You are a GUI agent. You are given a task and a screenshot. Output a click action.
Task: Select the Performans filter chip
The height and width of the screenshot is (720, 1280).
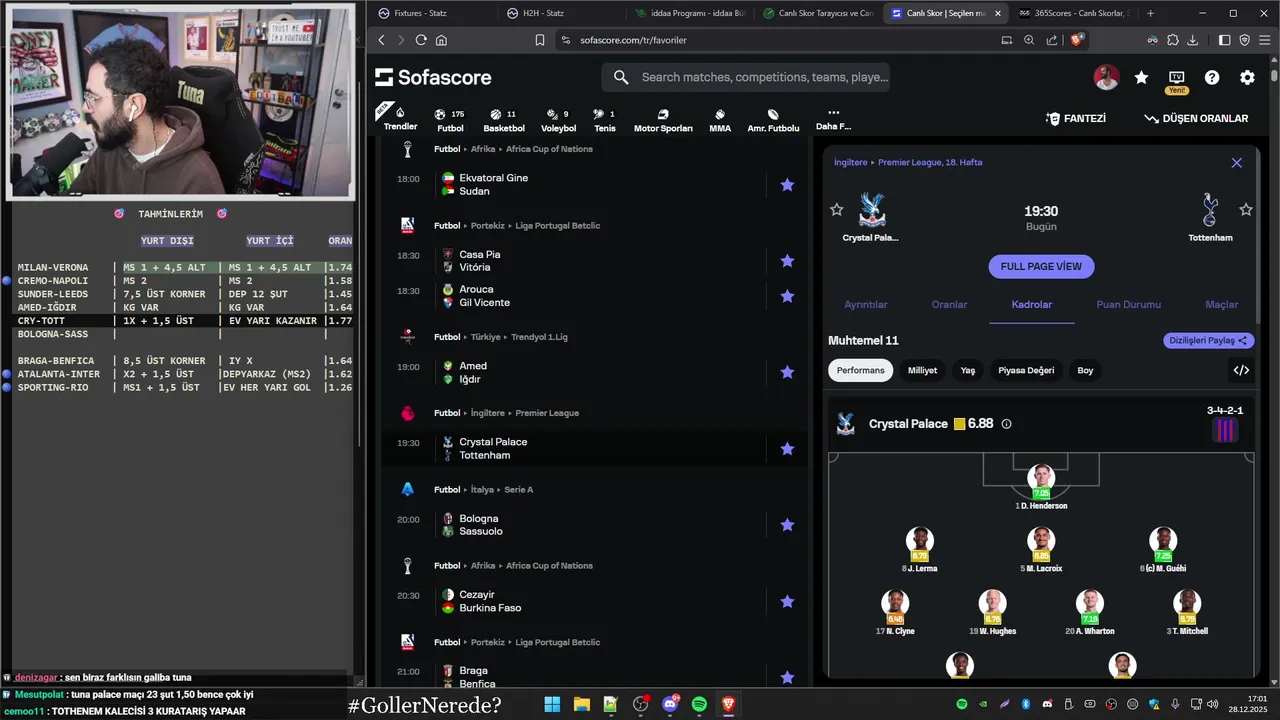pyautogui.click(x=860, y=370)
